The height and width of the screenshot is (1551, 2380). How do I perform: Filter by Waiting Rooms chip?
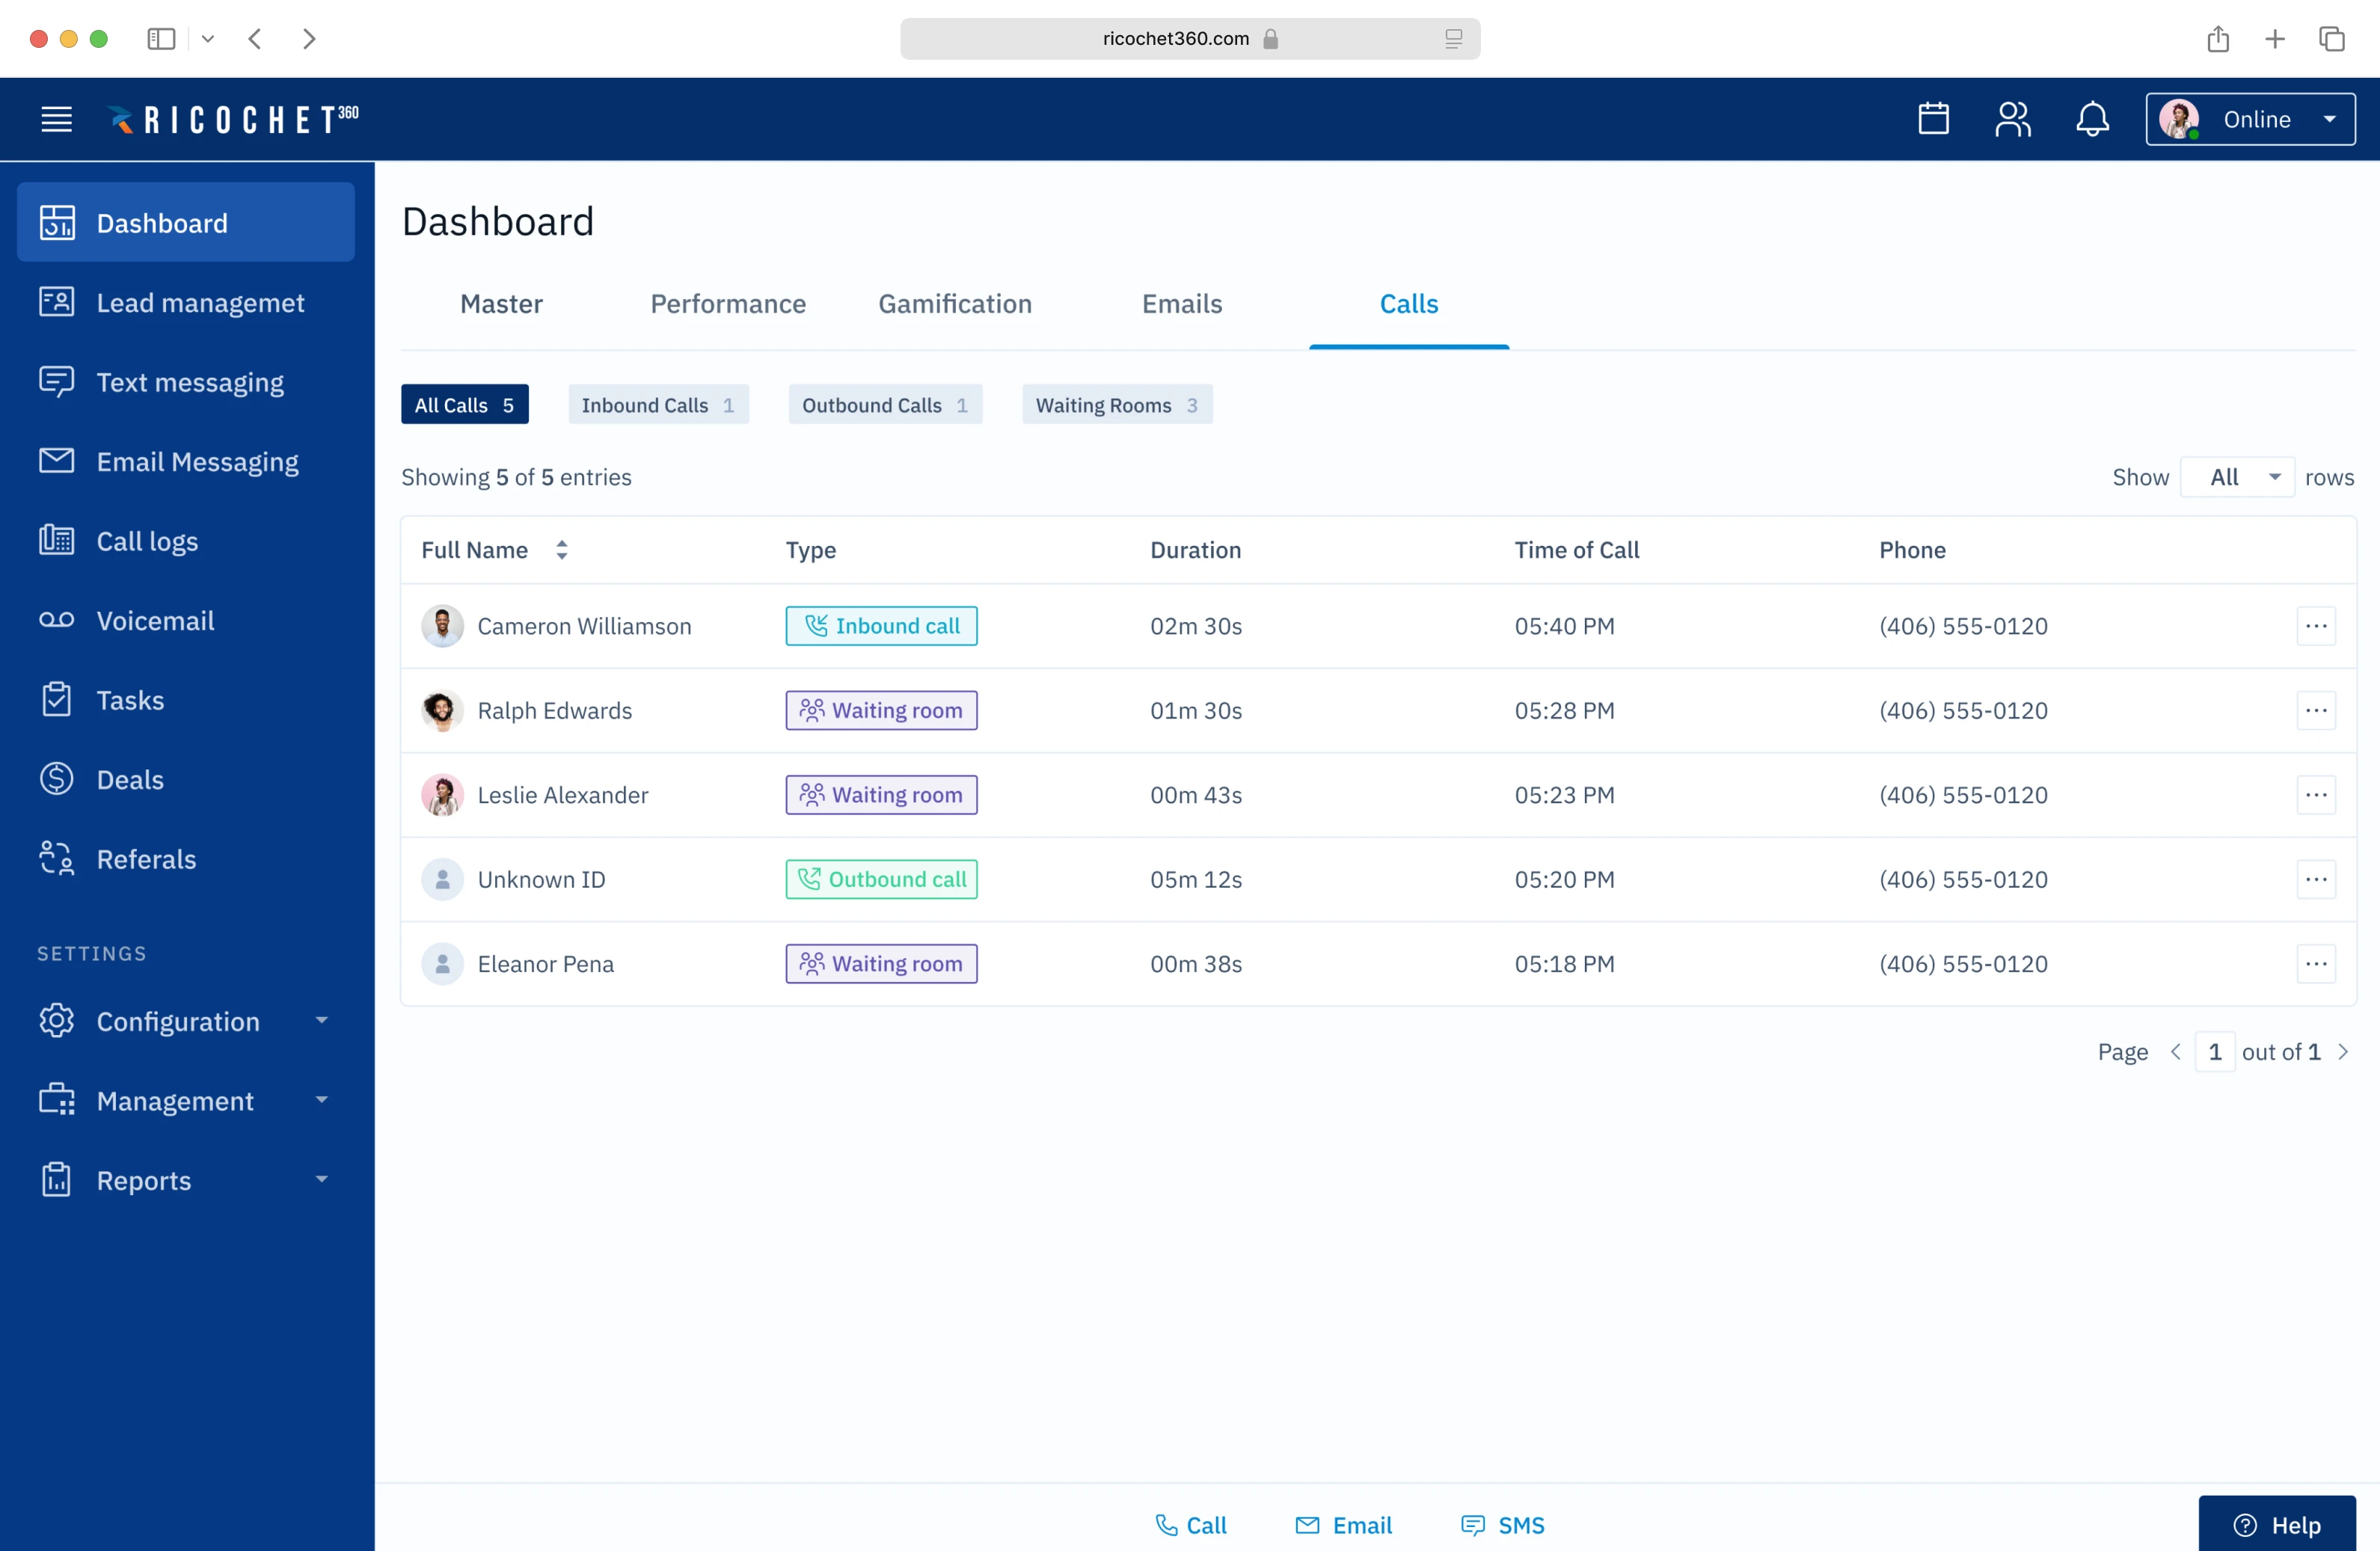point(1116,405)
